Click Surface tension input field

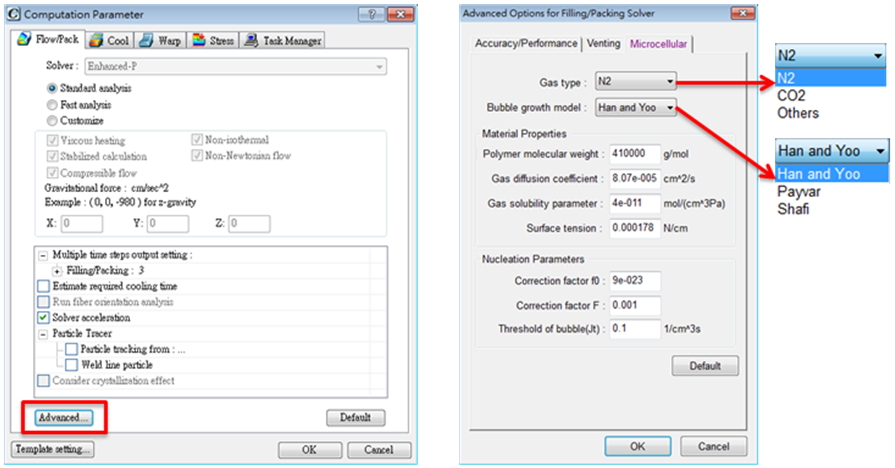point(635,228)
